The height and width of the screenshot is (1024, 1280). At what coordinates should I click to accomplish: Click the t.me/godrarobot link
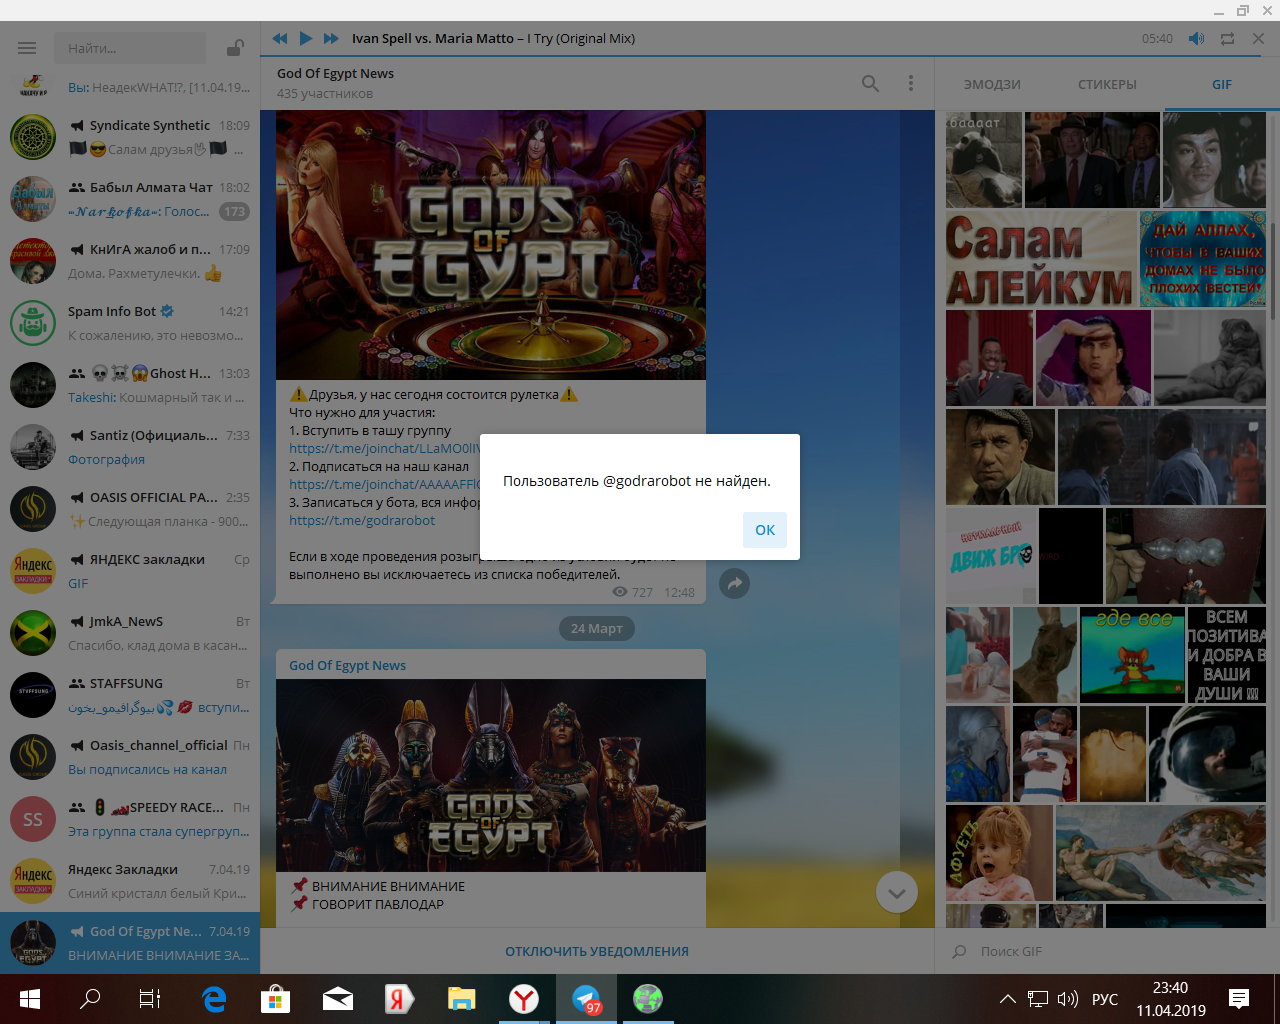pos(362,520)
